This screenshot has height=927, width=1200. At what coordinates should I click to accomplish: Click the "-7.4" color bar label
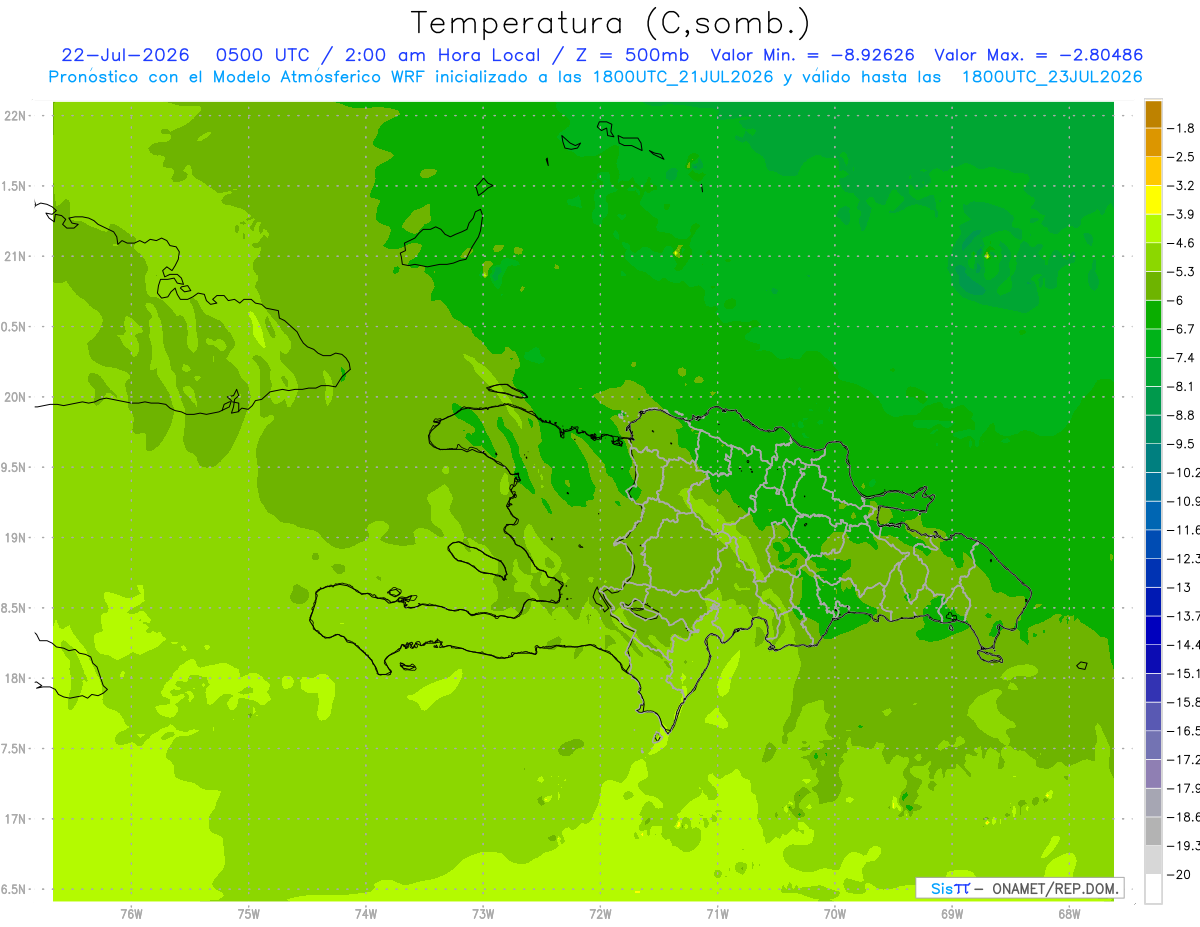1181,358
